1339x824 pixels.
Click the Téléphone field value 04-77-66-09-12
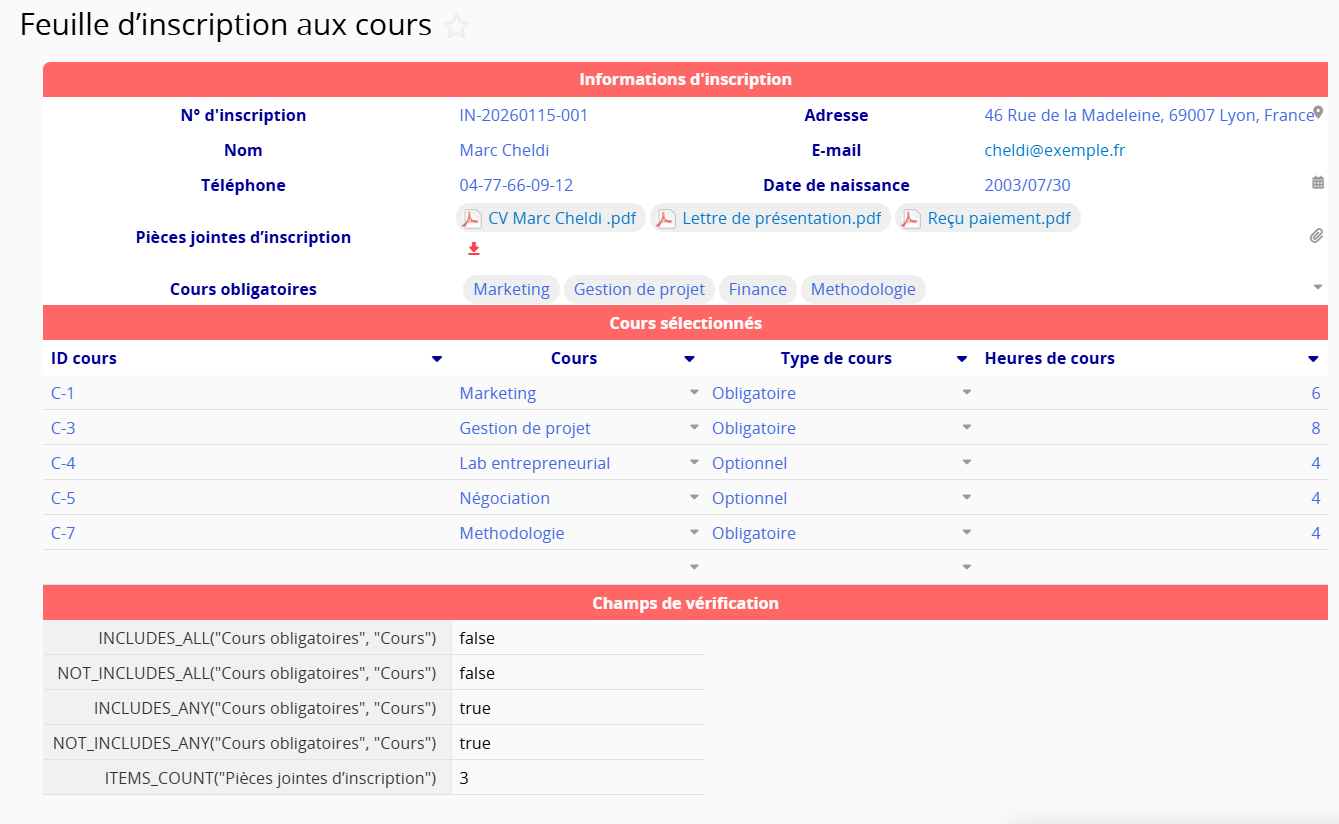coord(516,185)
